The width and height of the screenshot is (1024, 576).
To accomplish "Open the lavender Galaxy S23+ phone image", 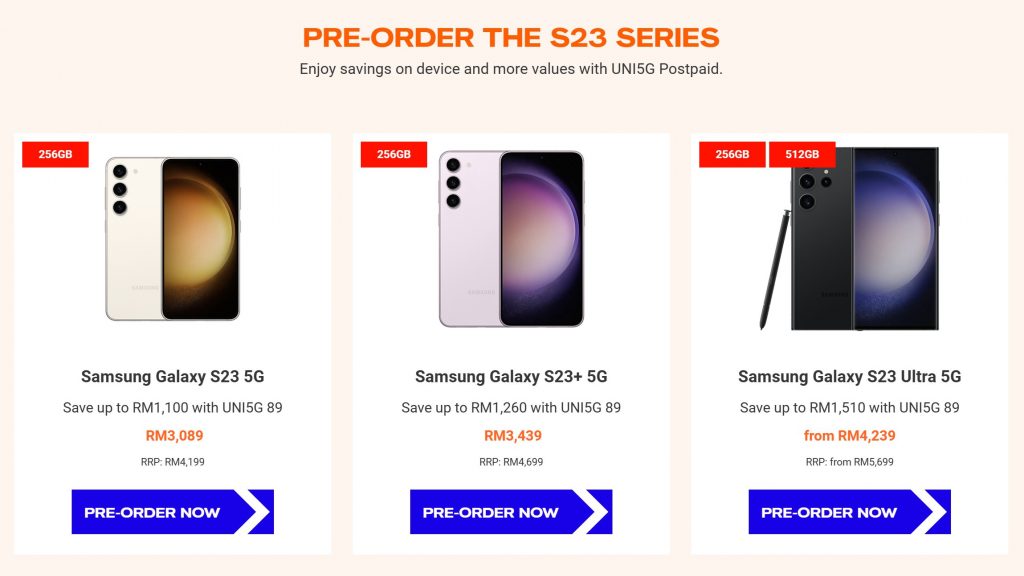I will [511, 239].
